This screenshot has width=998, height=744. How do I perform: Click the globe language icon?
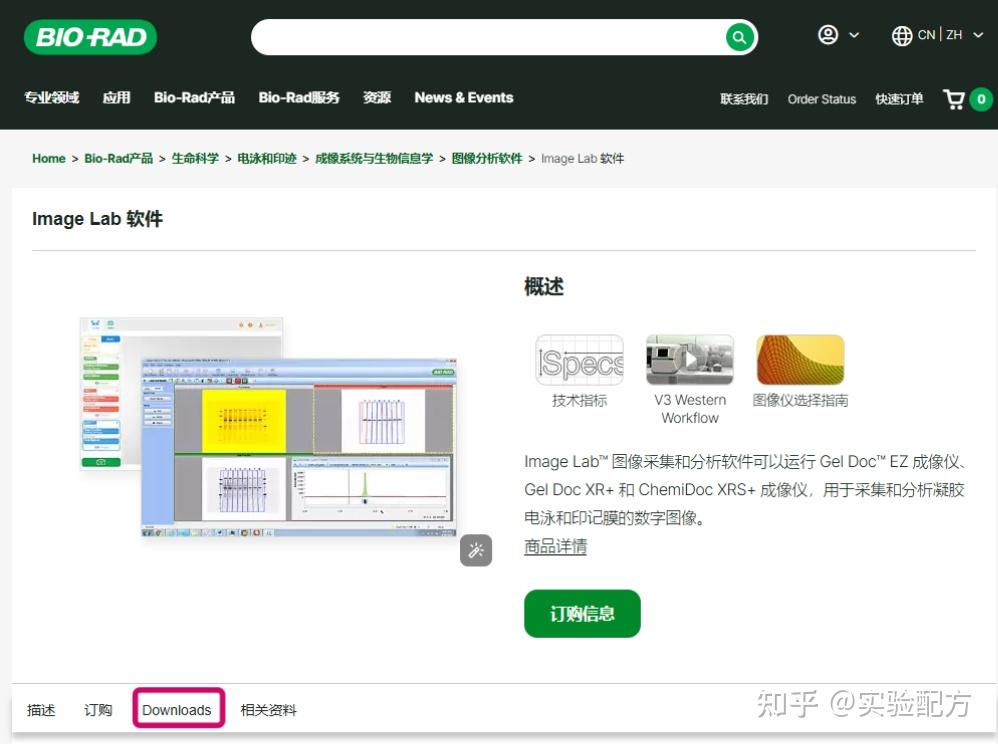coord(901,36)
